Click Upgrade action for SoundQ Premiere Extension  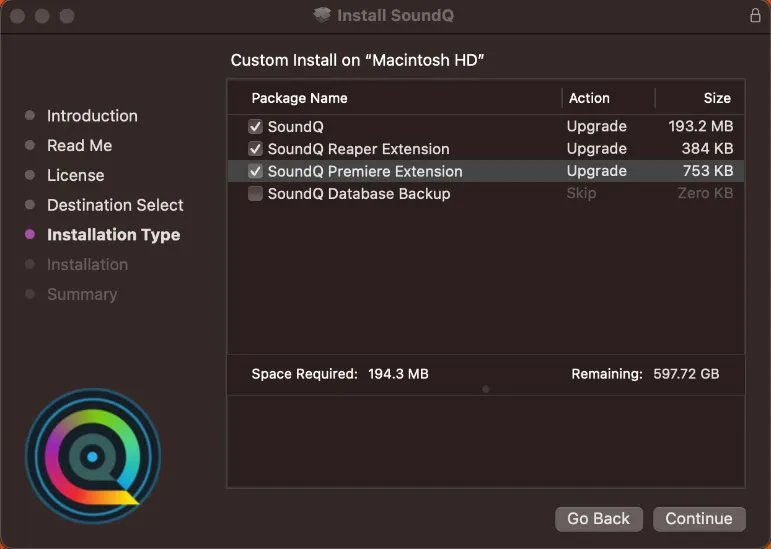(596, 171)
